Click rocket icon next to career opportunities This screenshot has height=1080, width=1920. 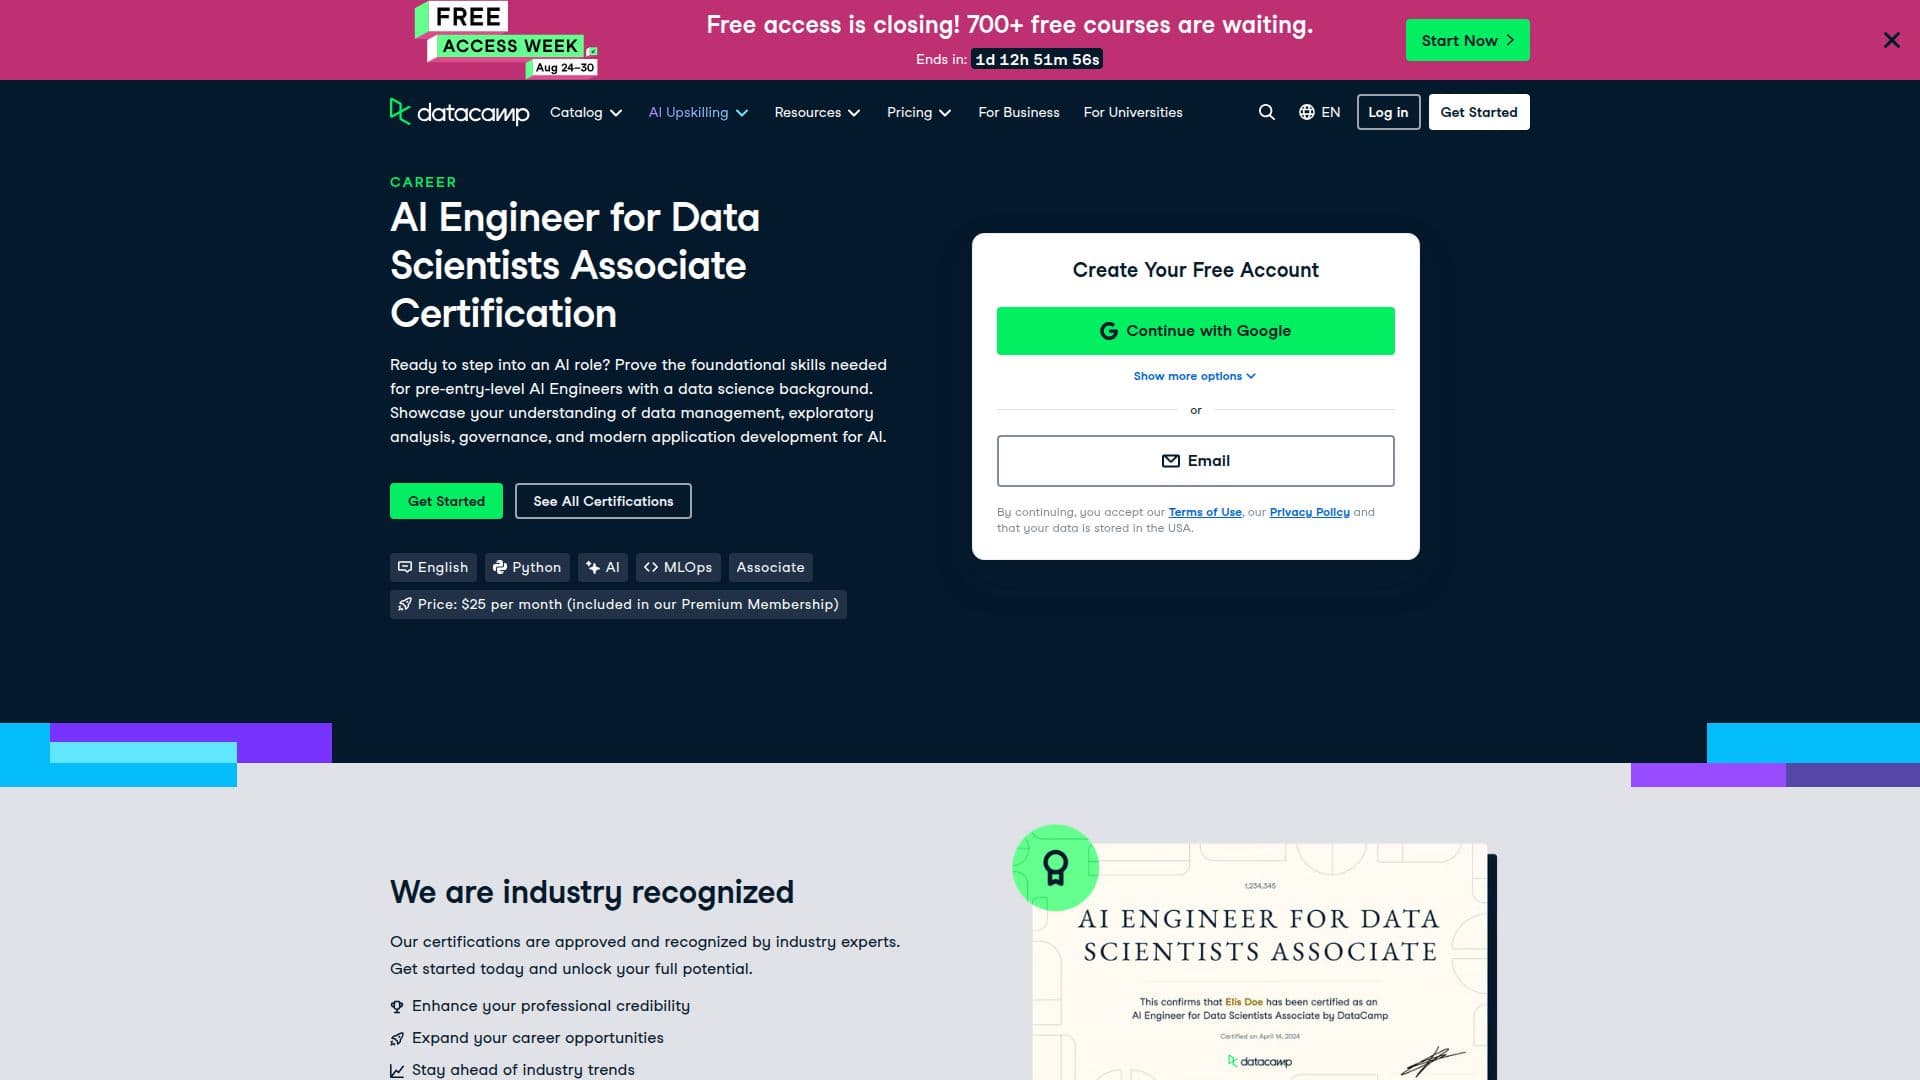pos(397,1038)
